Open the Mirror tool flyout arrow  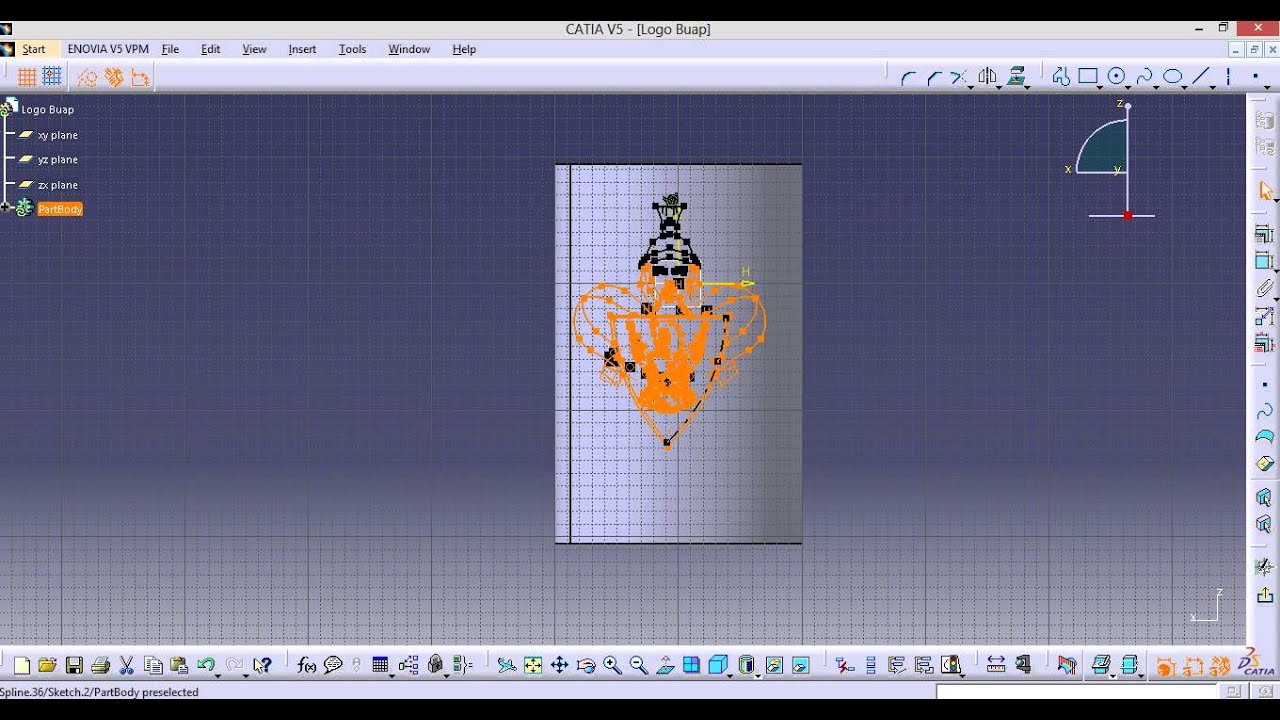(x=999, y=87)
